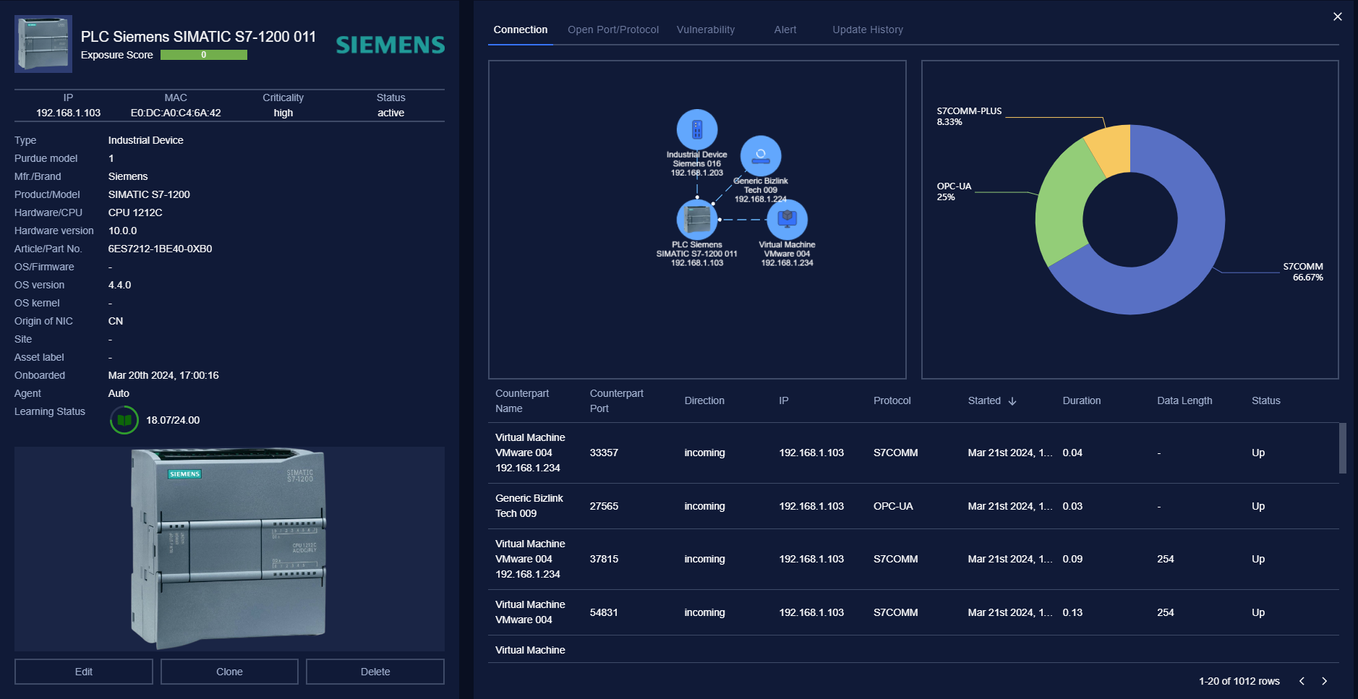Click the Status value active
The image size is (1358, 699).
tap(391, 113)
